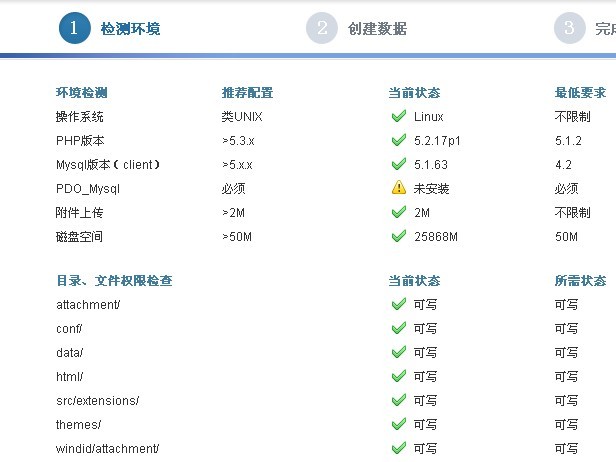Click the green check in the attachment/ row
This screenshot has height=462, width=616.
(x=398, y=304)
